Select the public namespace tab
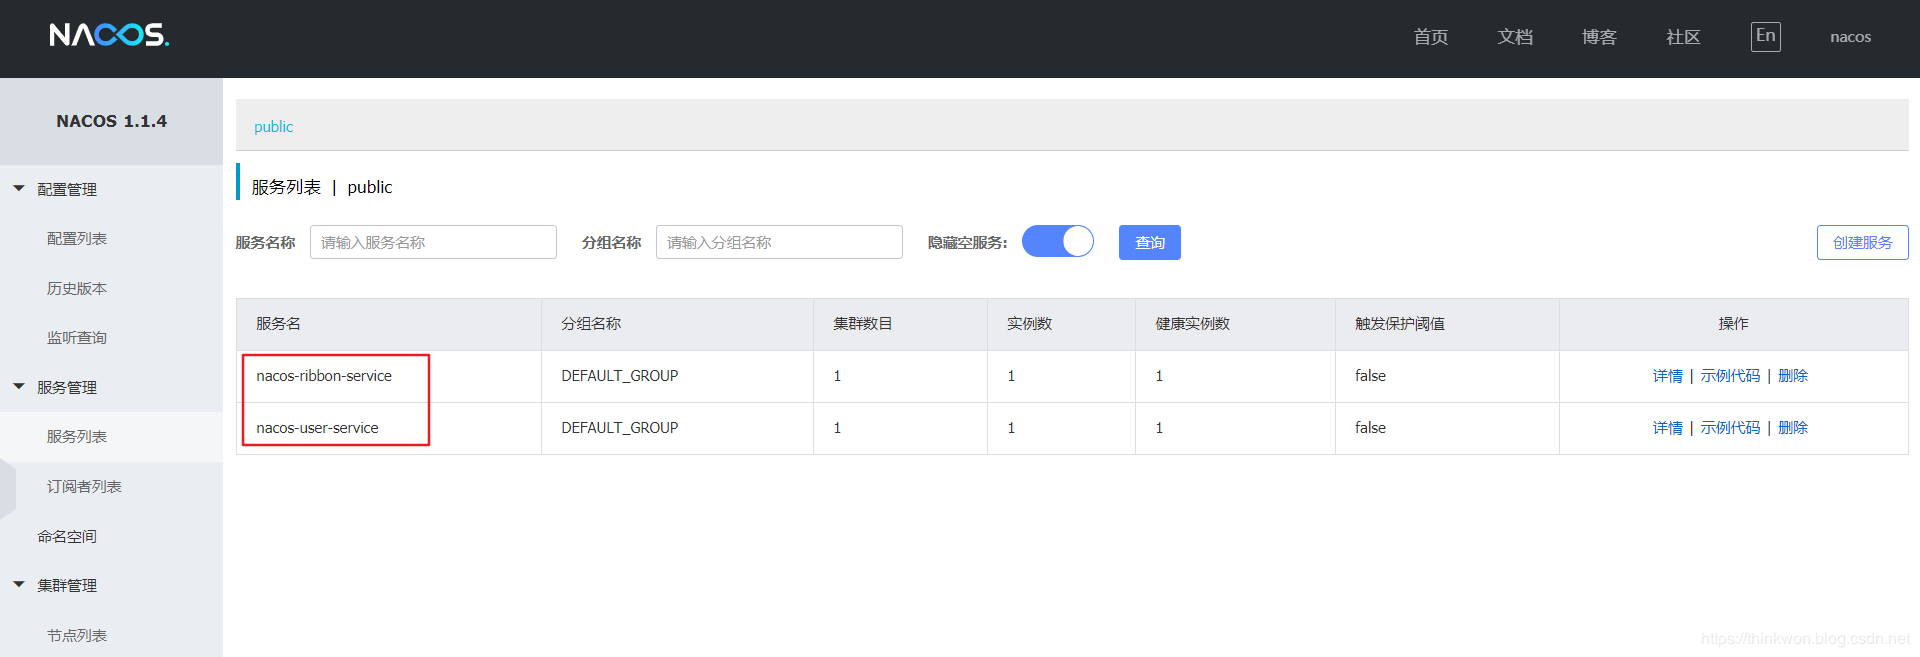The image size is (1920, 657). coord(273,127)
